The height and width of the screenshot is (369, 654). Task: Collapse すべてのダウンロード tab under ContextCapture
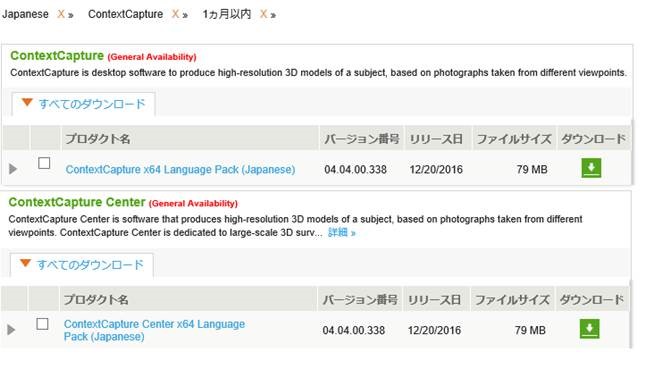click(83, 104)
